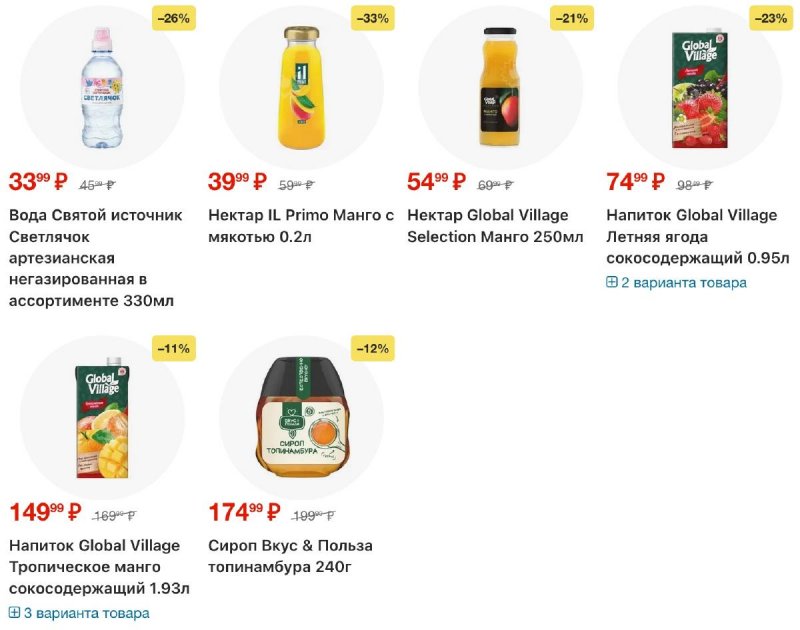Click the −26% discount badge

click(172, 18)
